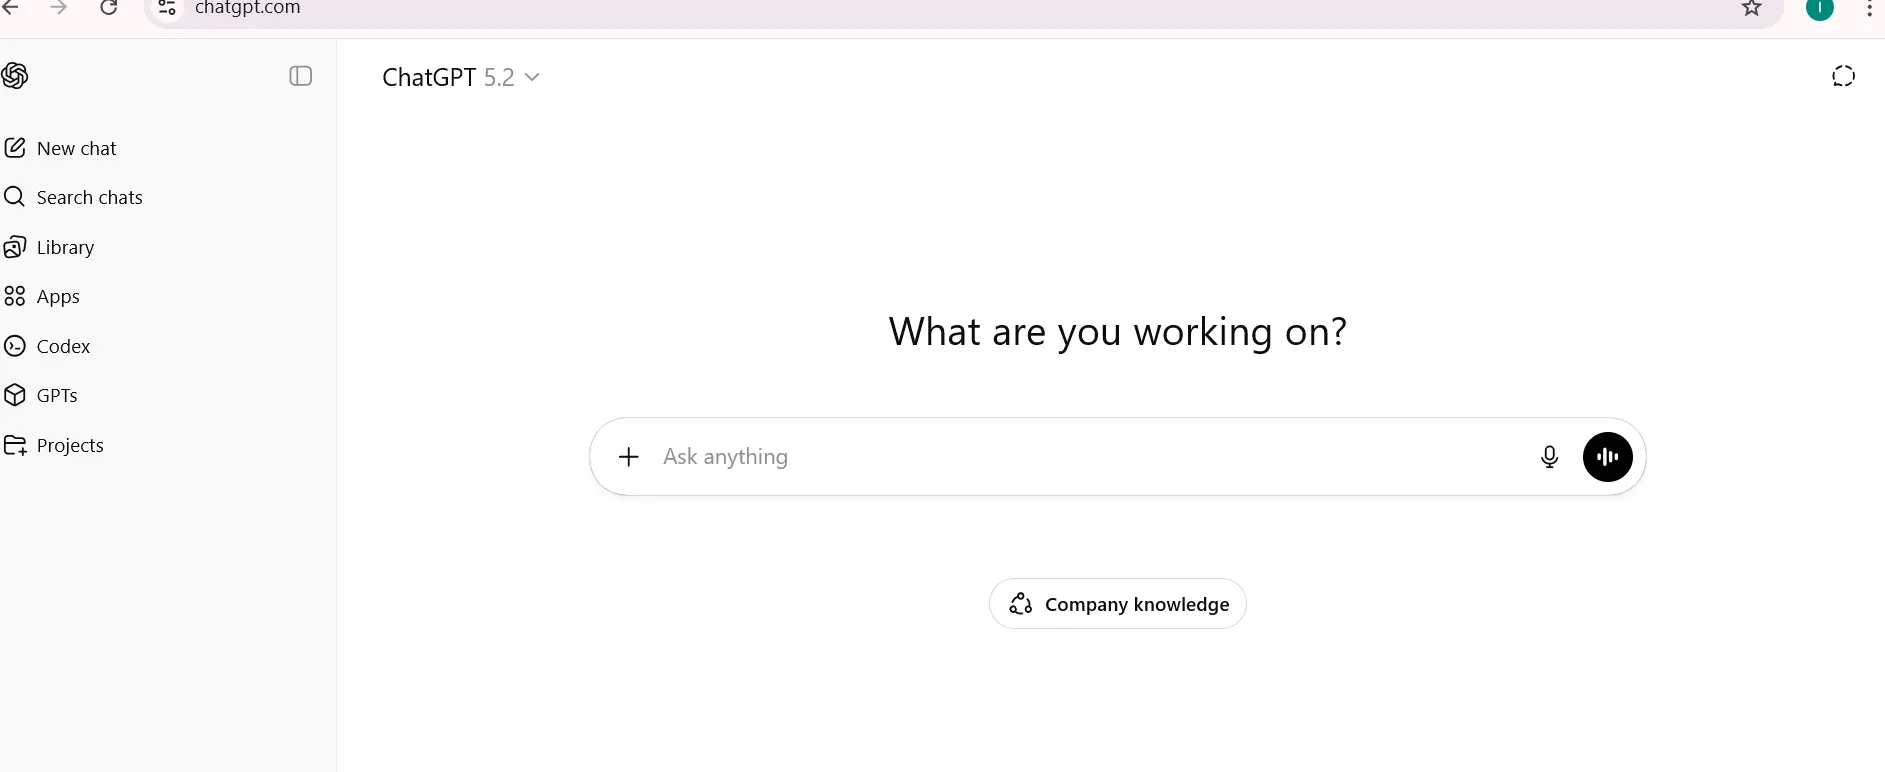
Task: Focus the Ask anything input field
Action: tap(1090, 457)
